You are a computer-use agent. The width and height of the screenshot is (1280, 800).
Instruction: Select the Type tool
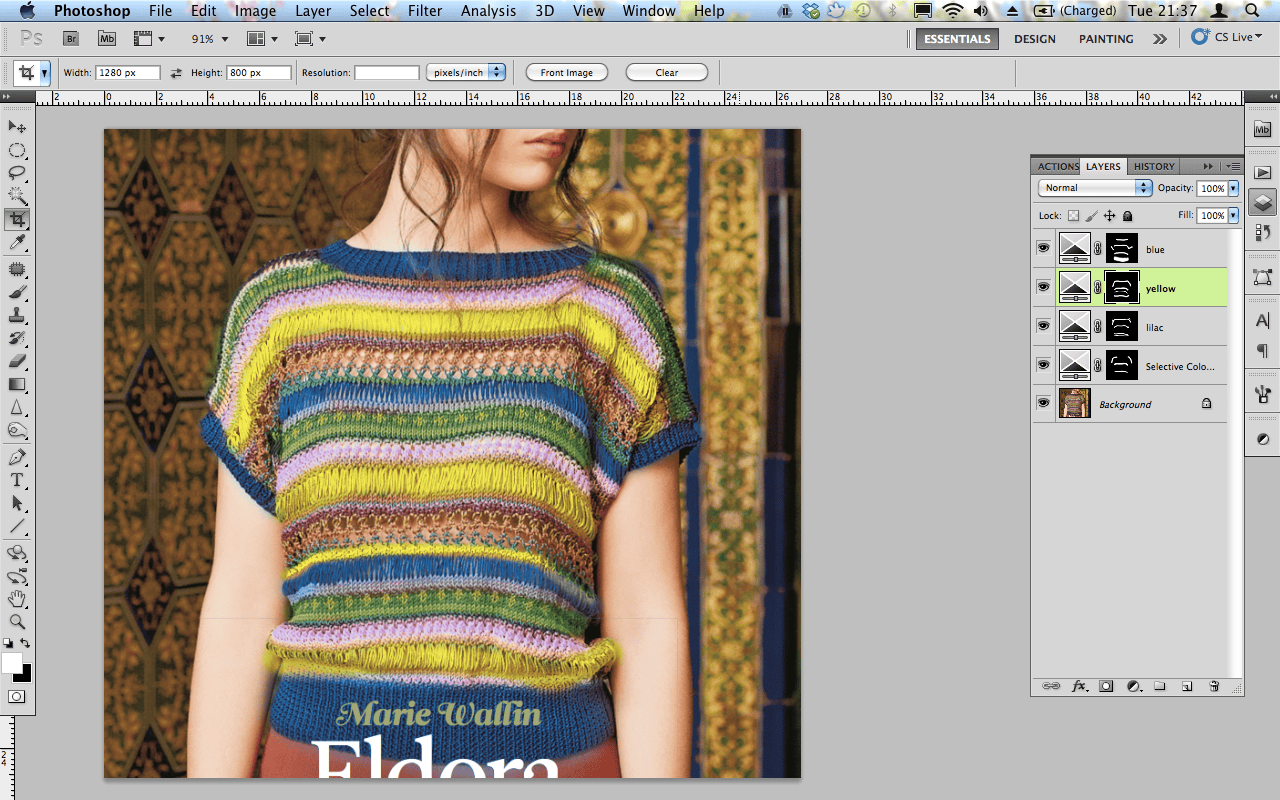17,481
